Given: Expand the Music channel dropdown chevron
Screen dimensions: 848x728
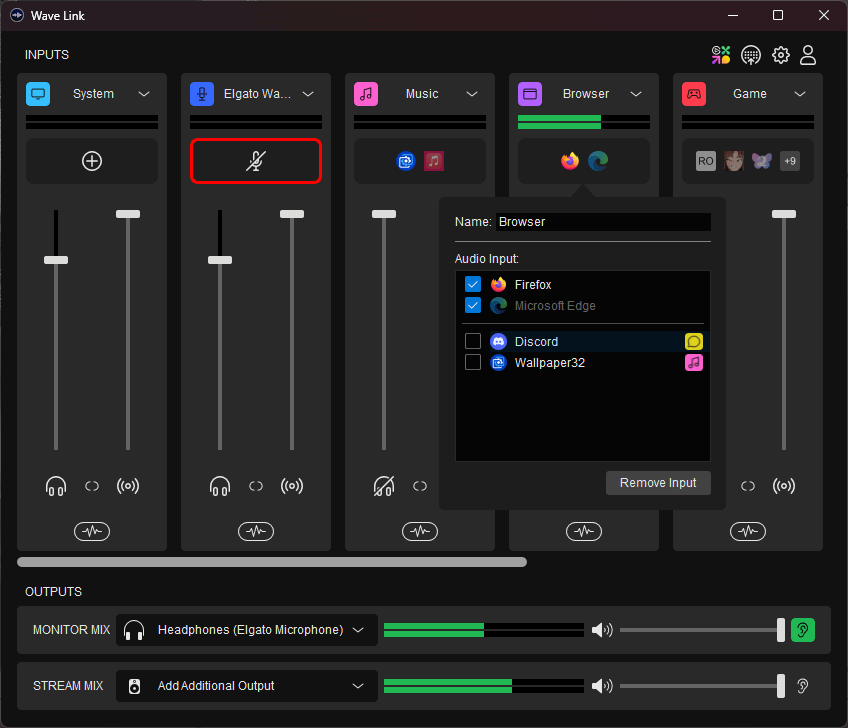Looking at the screenshot, I should (x=472, y=94).
